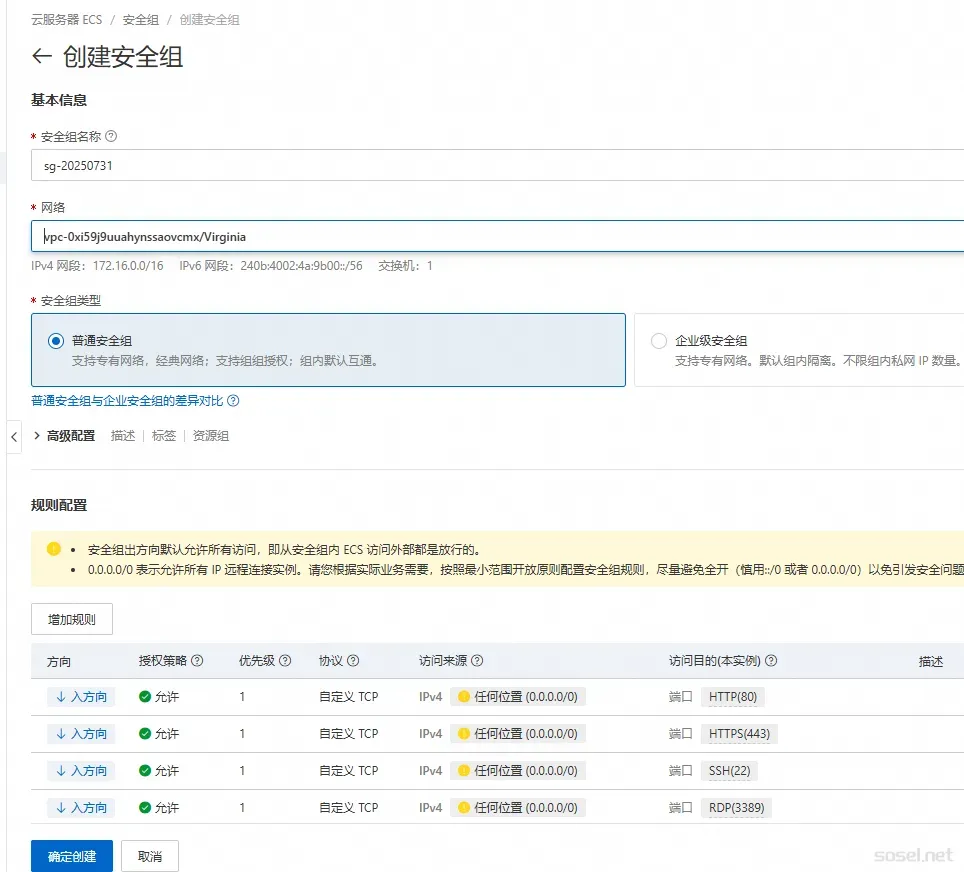Click 任何位置 (0.0.0.0/0) in RDP(3389) row
The height and width of the screenshot is (872, 964).
pos(518,807)
